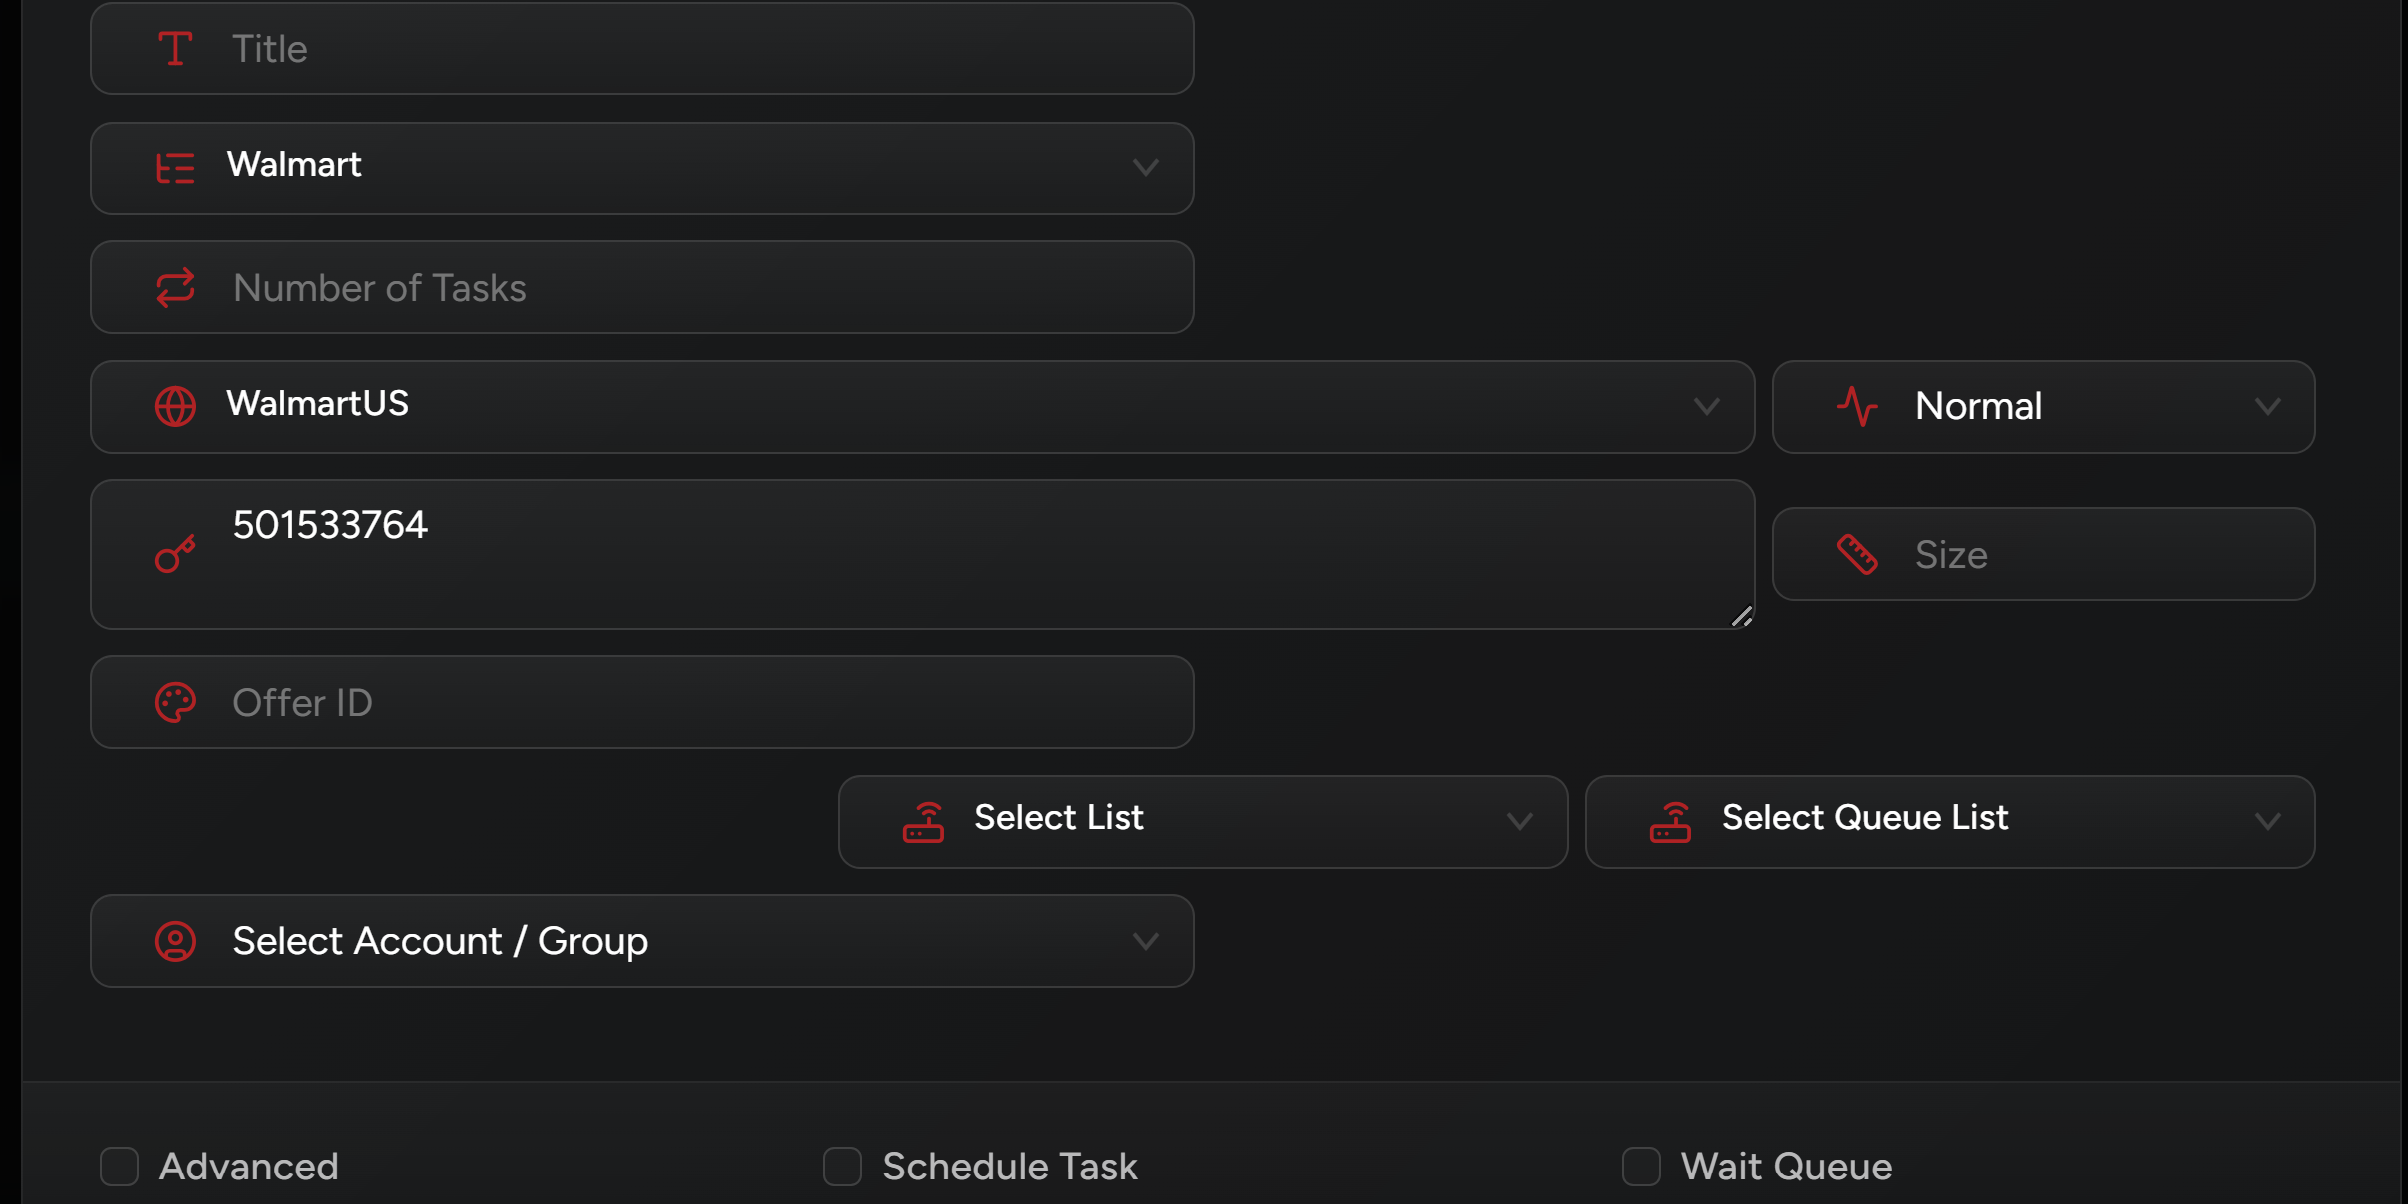Open the Select List dropdown
2408x1204 pixels.
(1519, 822)
